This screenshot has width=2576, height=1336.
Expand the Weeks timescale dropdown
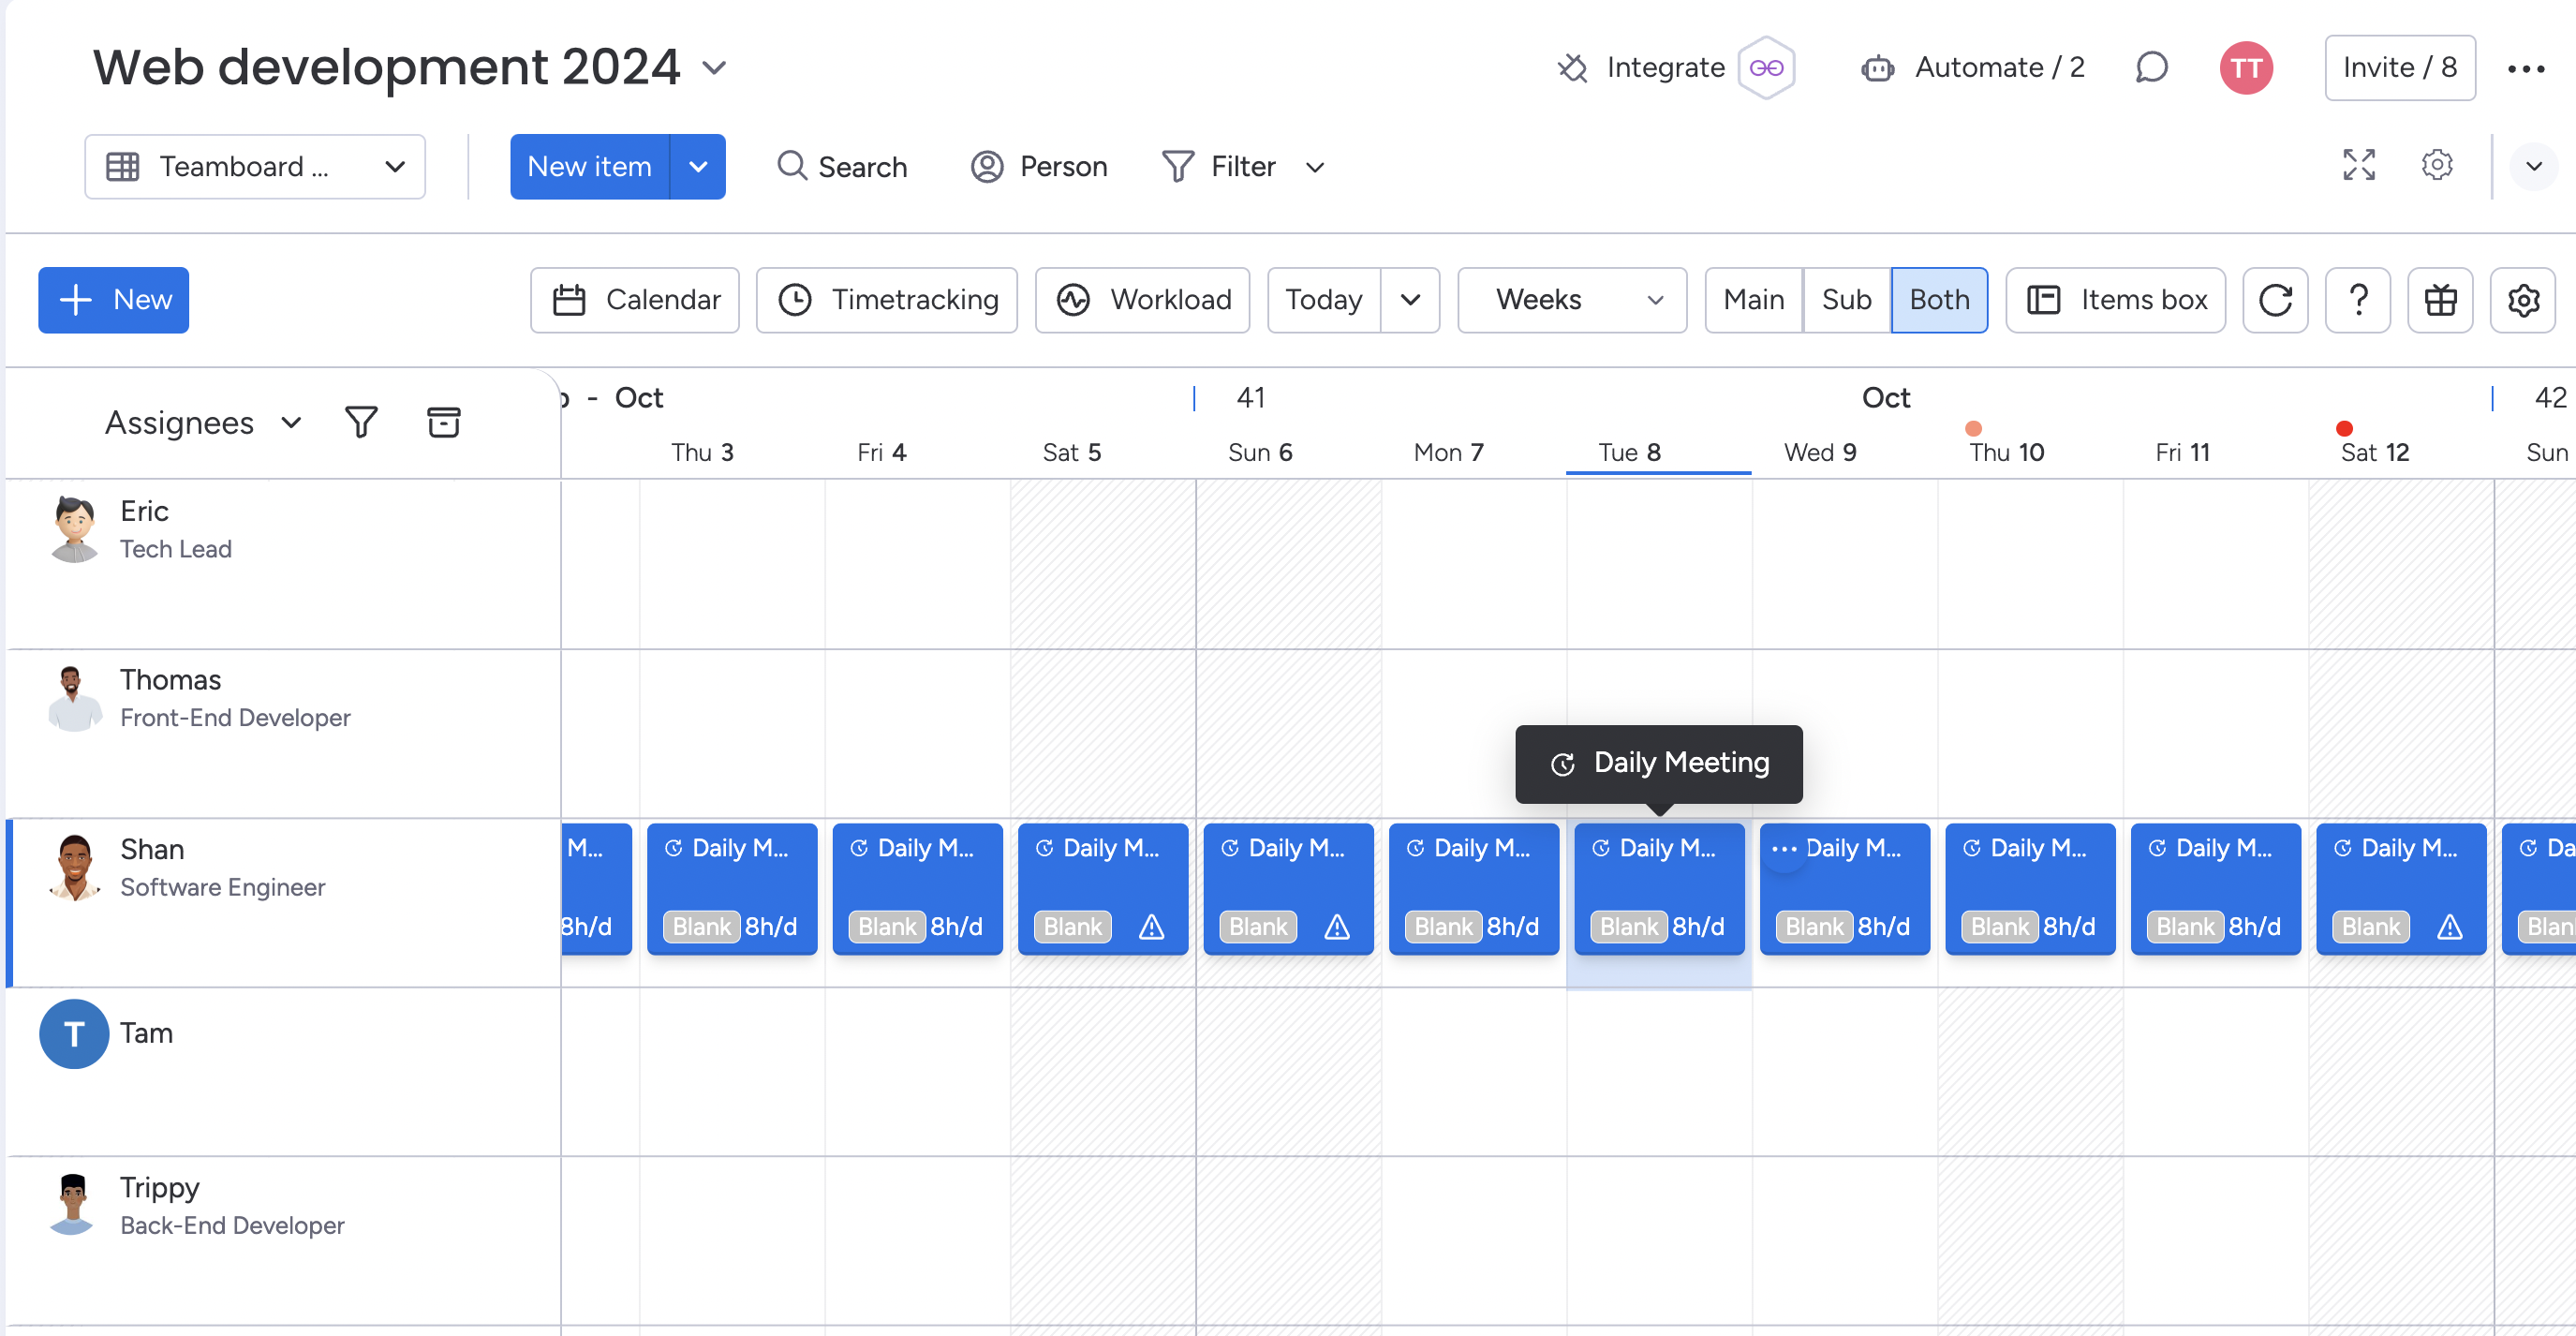pos(1571,300)
